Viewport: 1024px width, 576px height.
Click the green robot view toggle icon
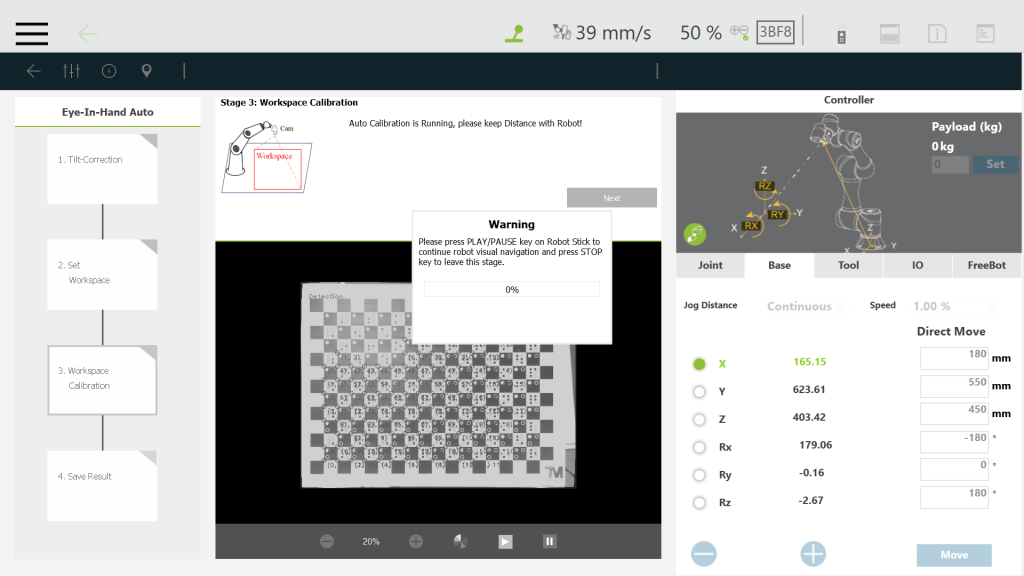695,234
